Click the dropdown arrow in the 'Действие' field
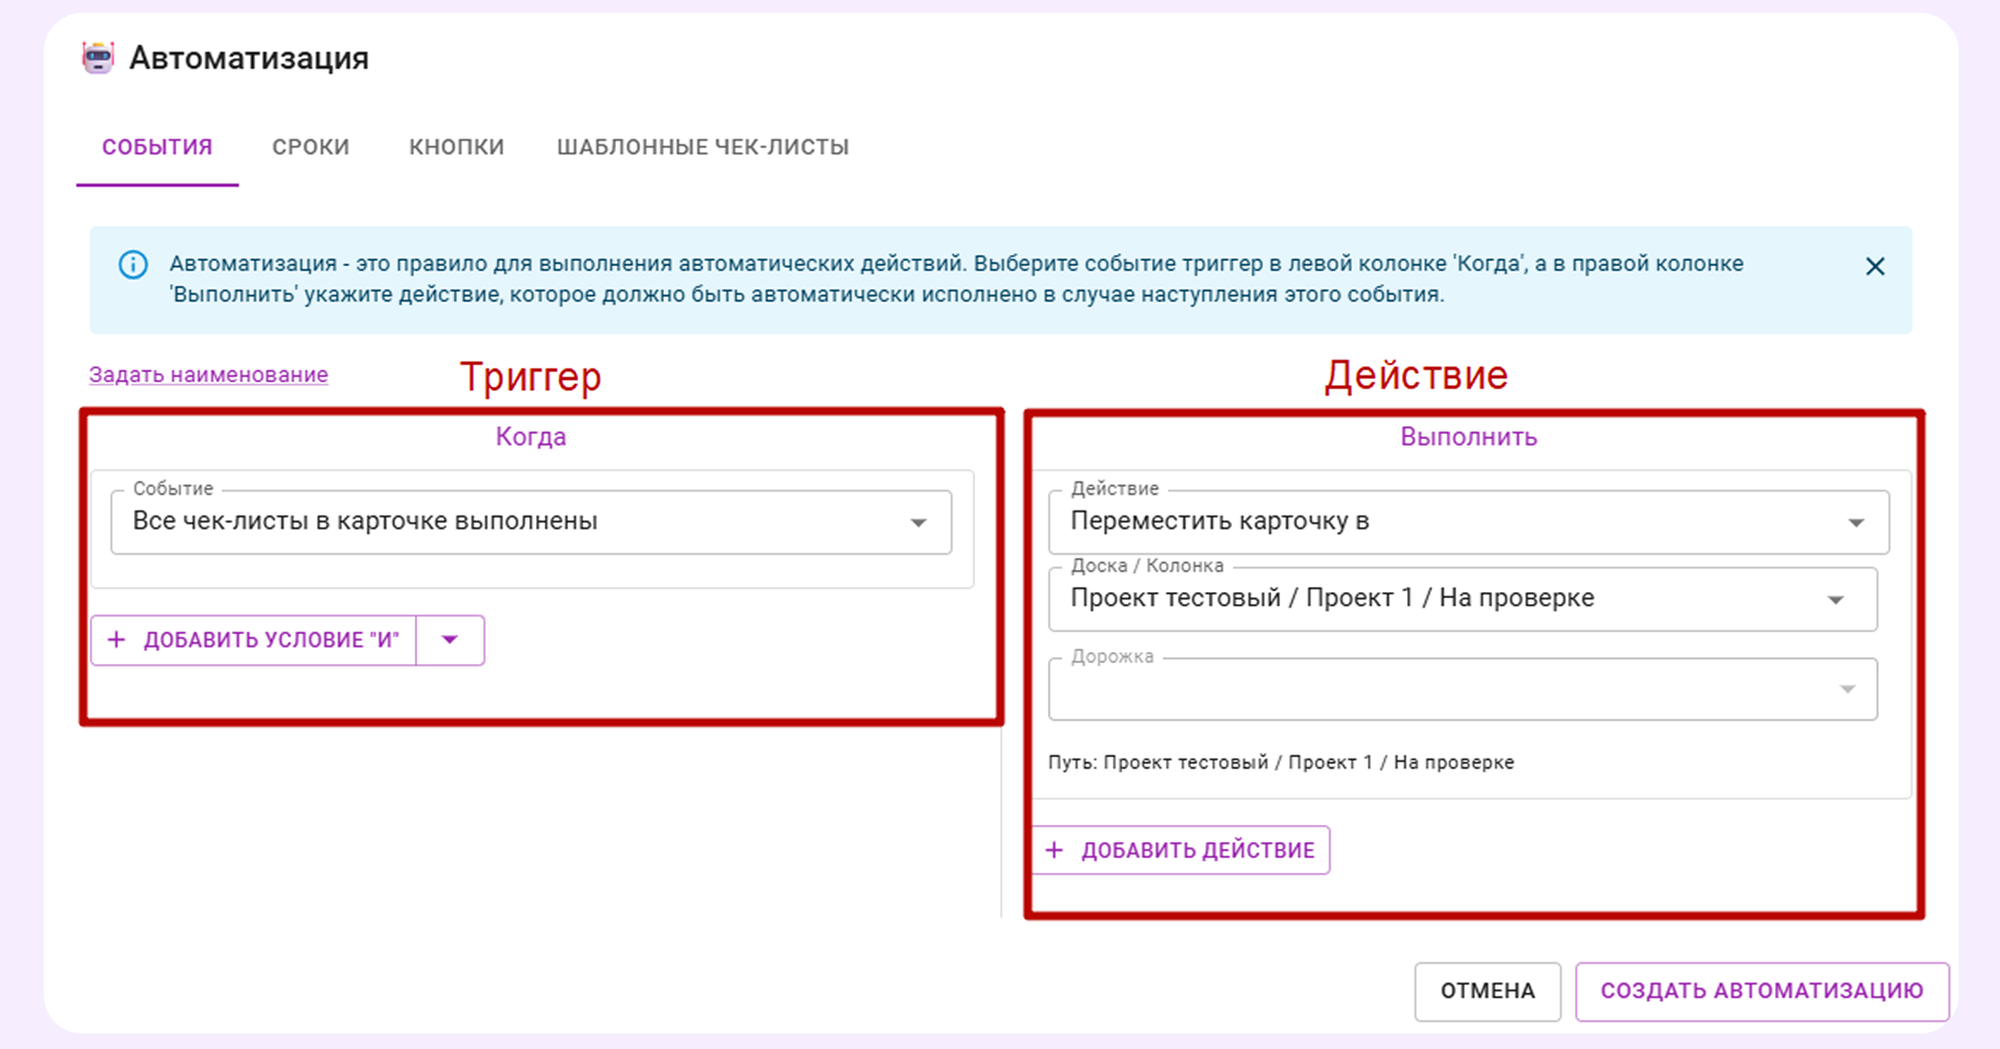This screenshot has height=1049, width=2000. tap(1856, 521)
